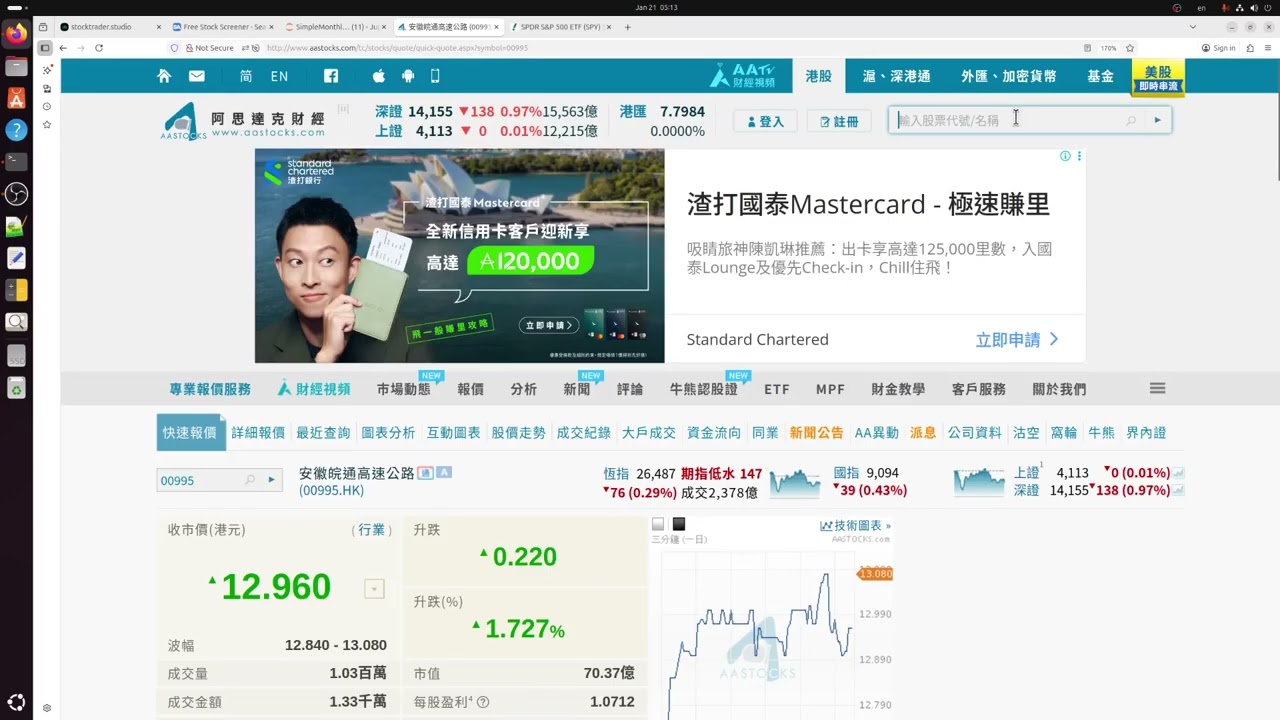Screen dimensions: 1280x720
Task: Open the 行業 industry link
Action: coord(371,530)
